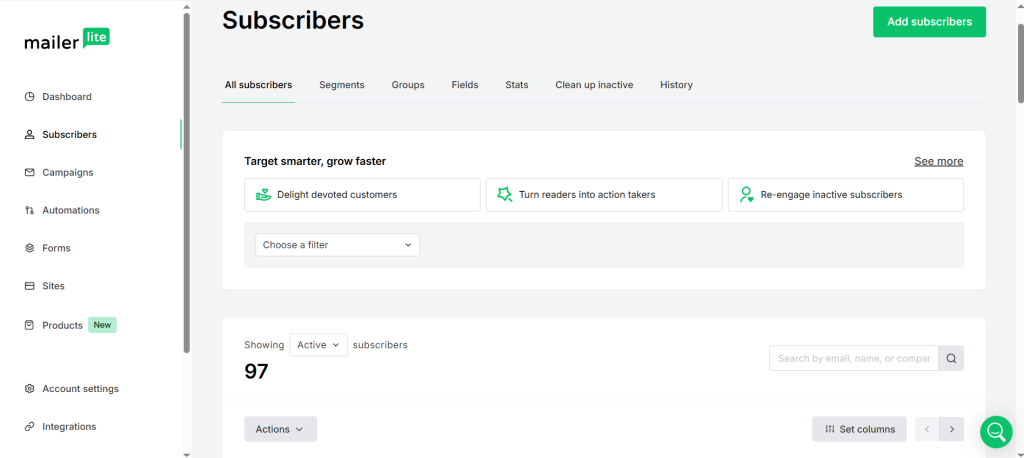Screen dimensions: 1024x458
Task: Click the Set columns button
Action: (x=859, y=429)
